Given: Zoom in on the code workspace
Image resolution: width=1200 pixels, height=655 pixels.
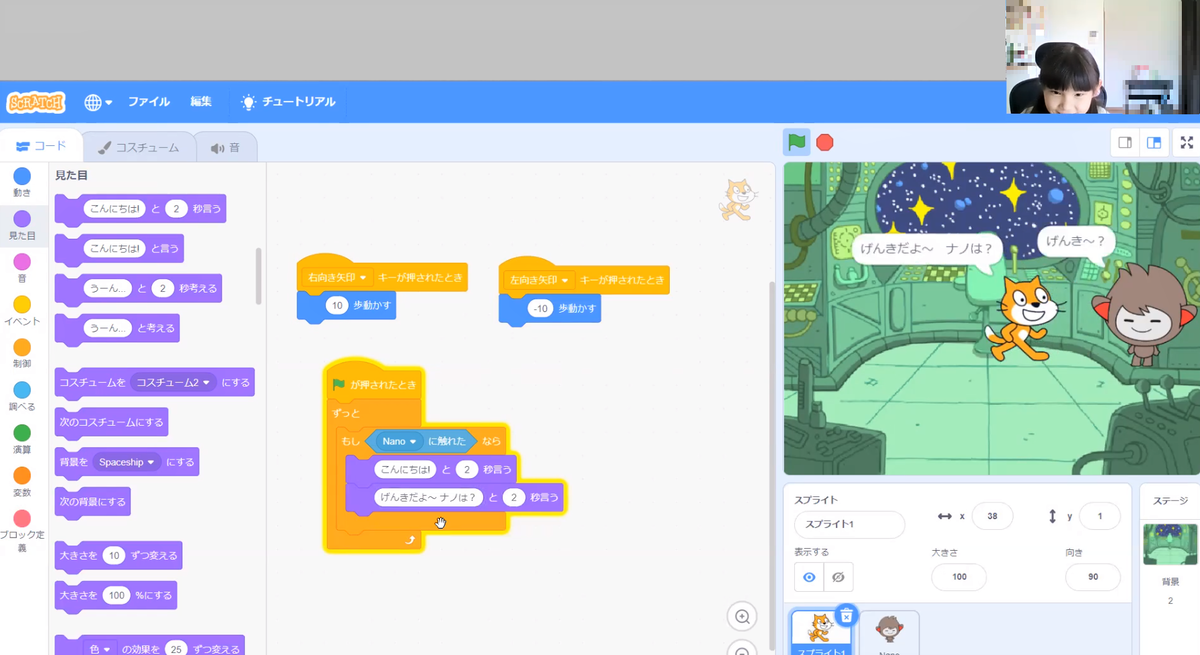Looking at the screenshot, I should tap(742, 617).
